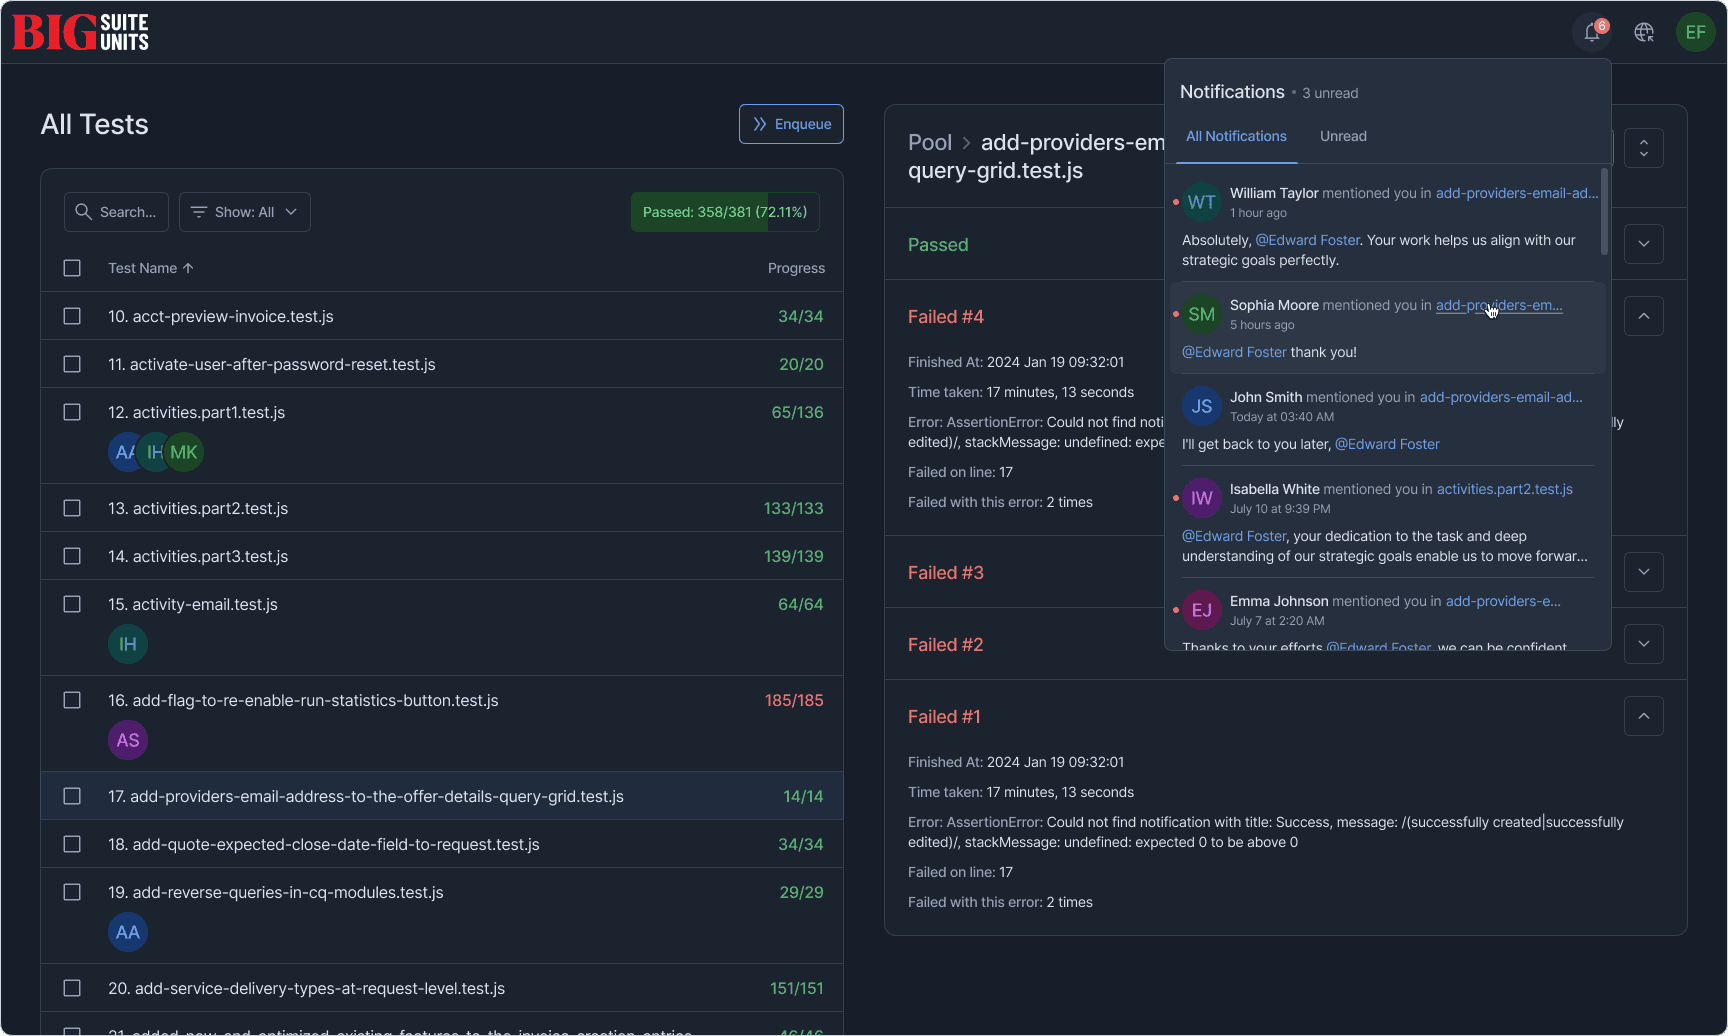The height and width of the screenshot is (1036, 1728).
Task: Click the search magnifier icon
Action: 84,212
